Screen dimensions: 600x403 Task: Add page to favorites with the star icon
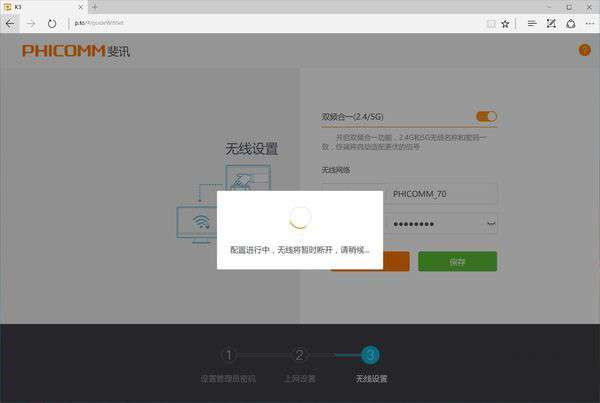coord(506,23)
